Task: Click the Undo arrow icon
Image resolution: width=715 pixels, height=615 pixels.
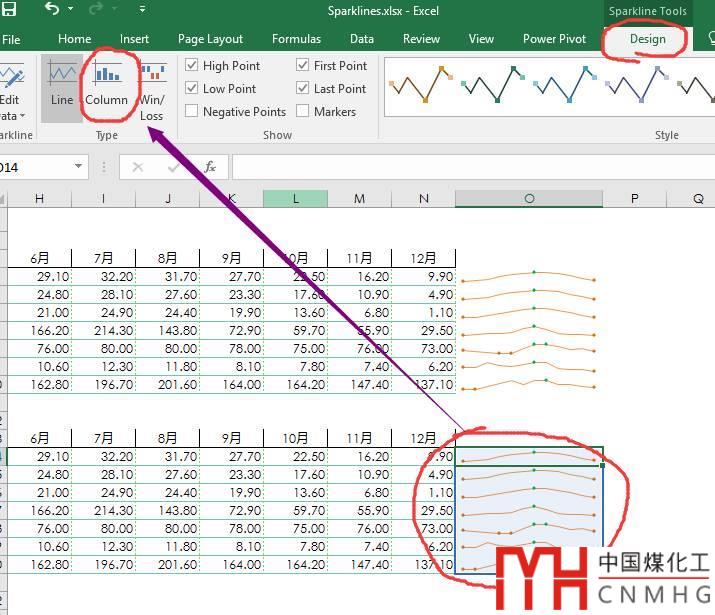Action: coord(51,10)
